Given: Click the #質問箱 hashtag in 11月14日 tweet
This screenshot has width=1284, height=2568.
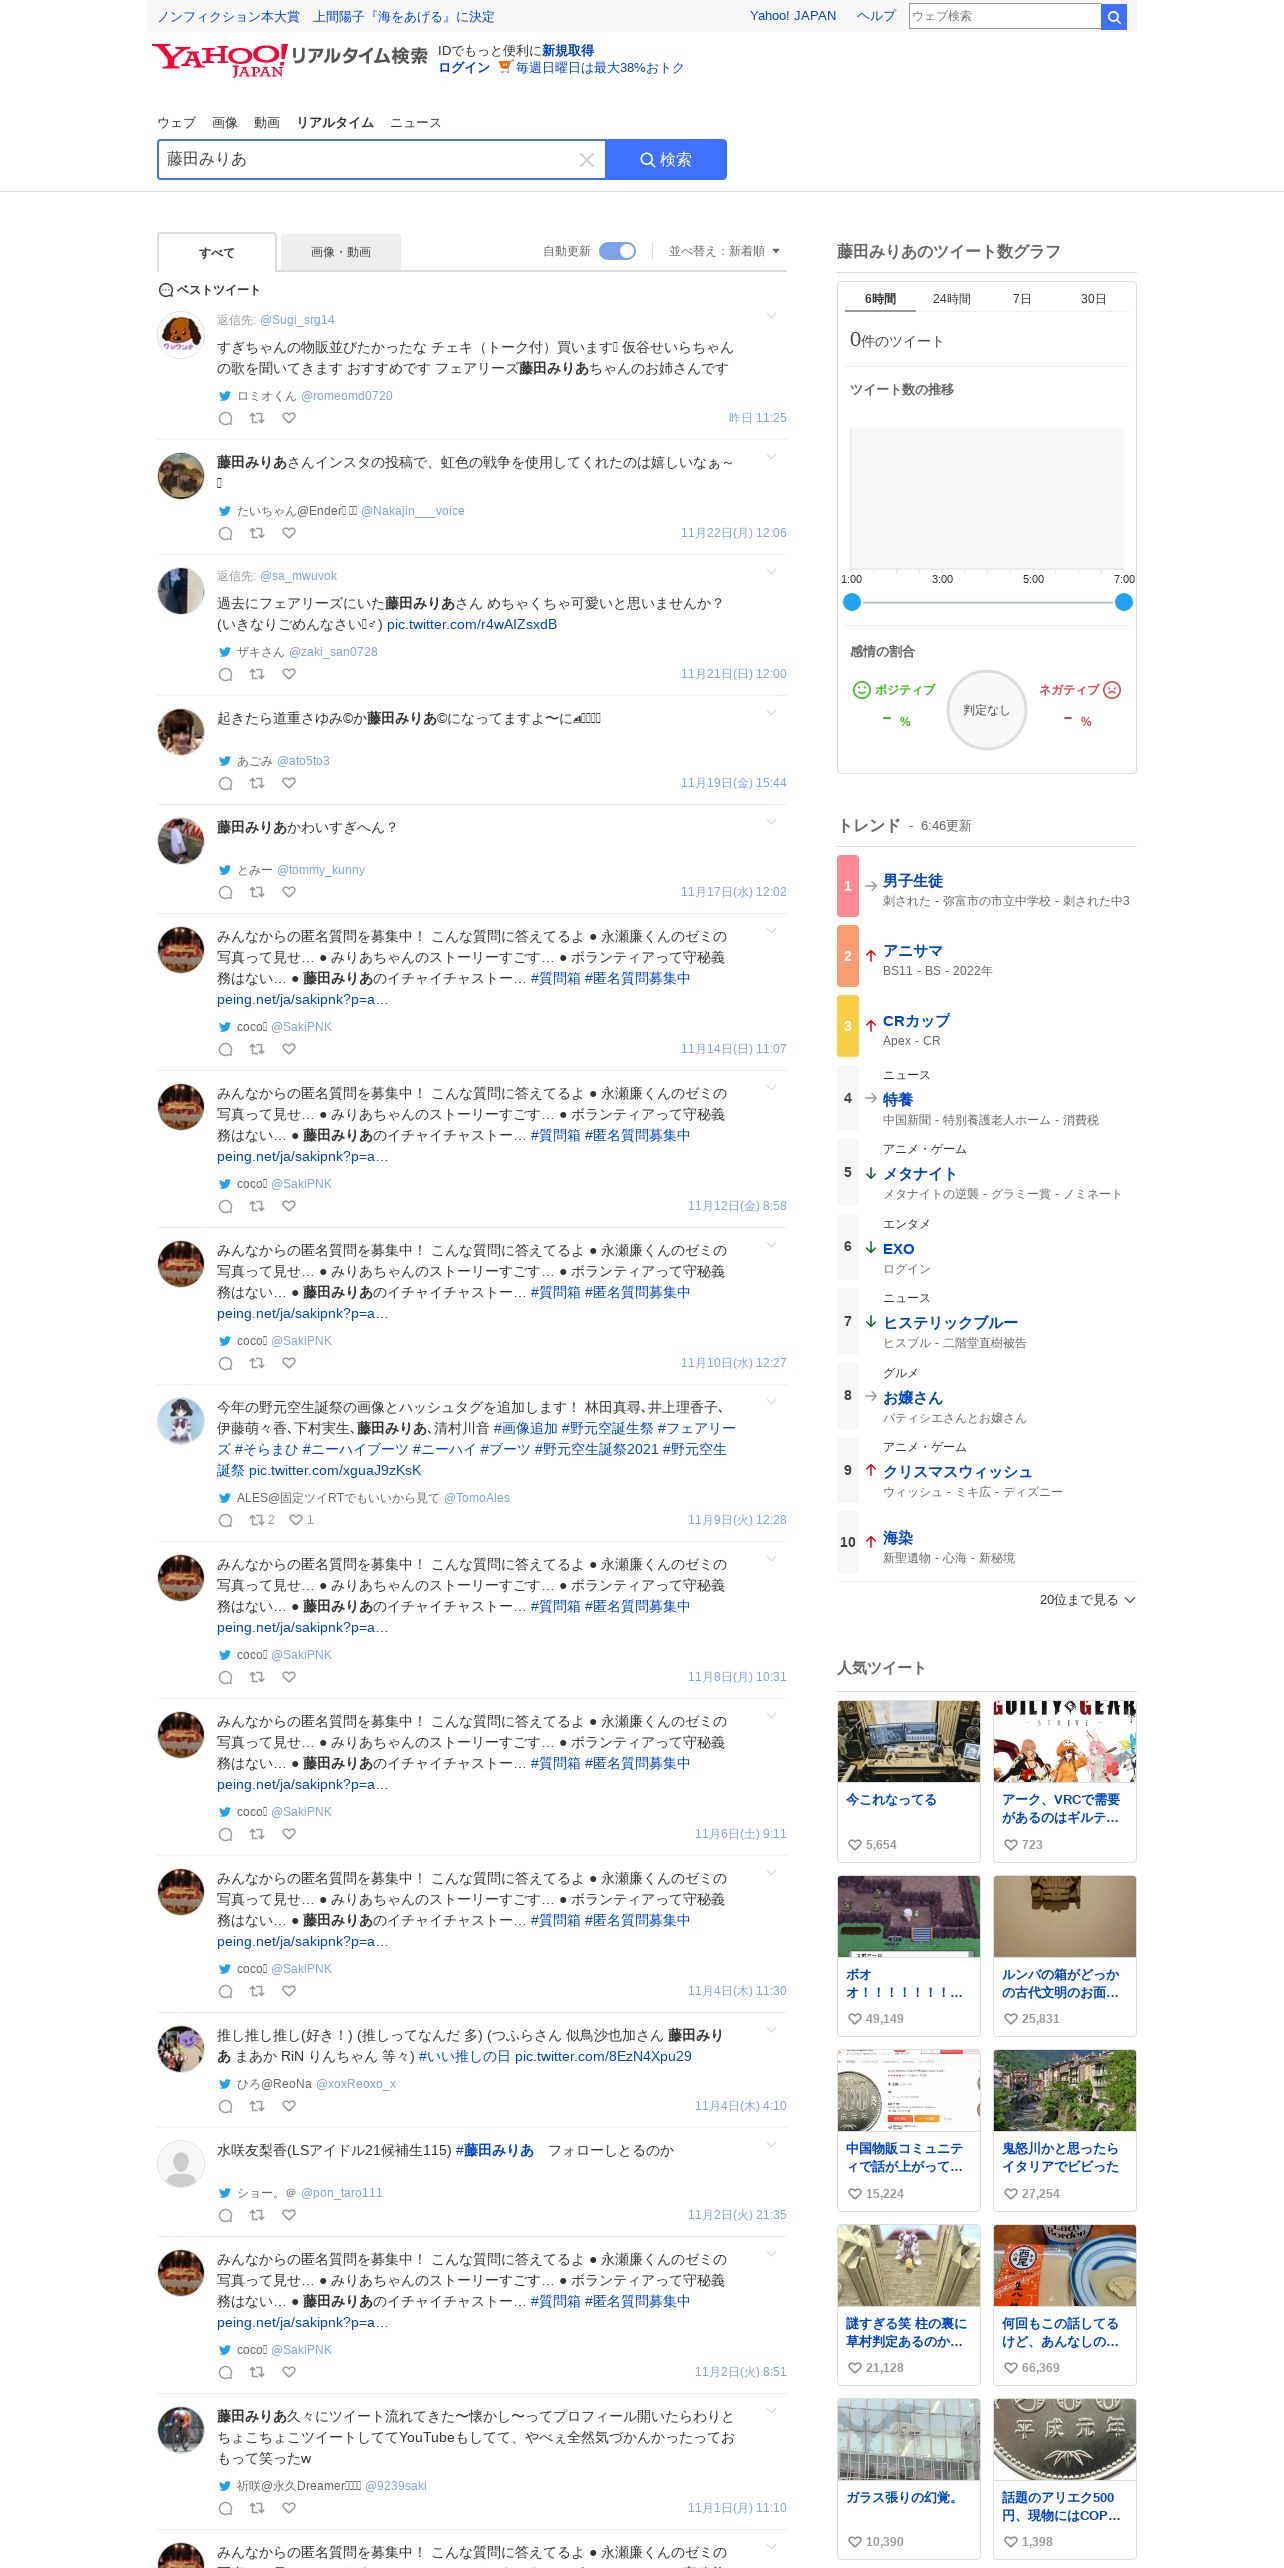Looking at the screenshot, I should [x=555, y=979].
